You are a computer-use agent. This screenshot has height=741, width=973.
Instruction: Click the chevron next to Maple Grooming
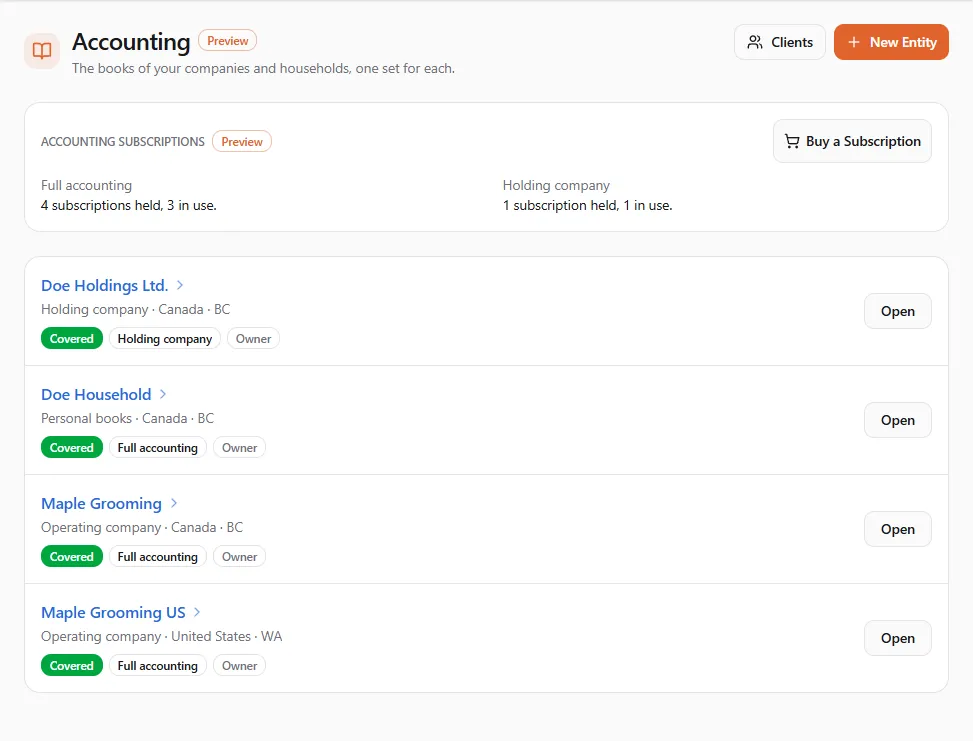click(x=174, y=503)
